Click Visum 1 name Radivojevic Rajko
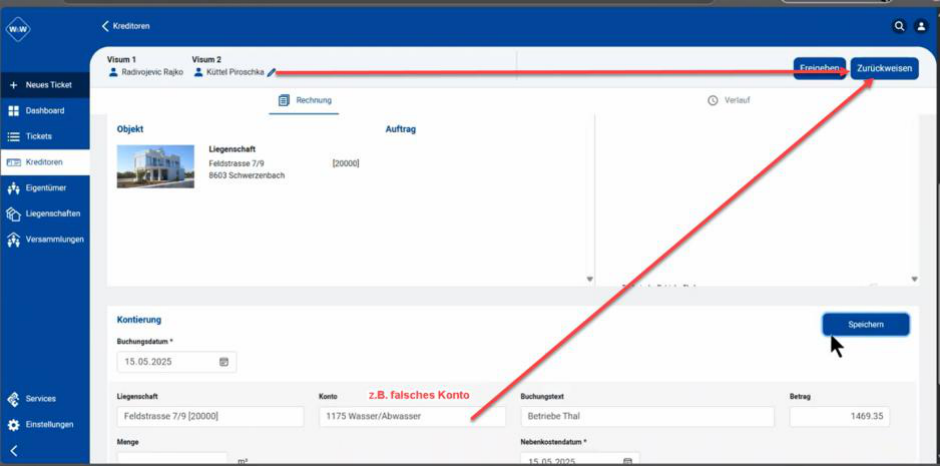Screen dimensions: 940x466 [x=152, y=72]
